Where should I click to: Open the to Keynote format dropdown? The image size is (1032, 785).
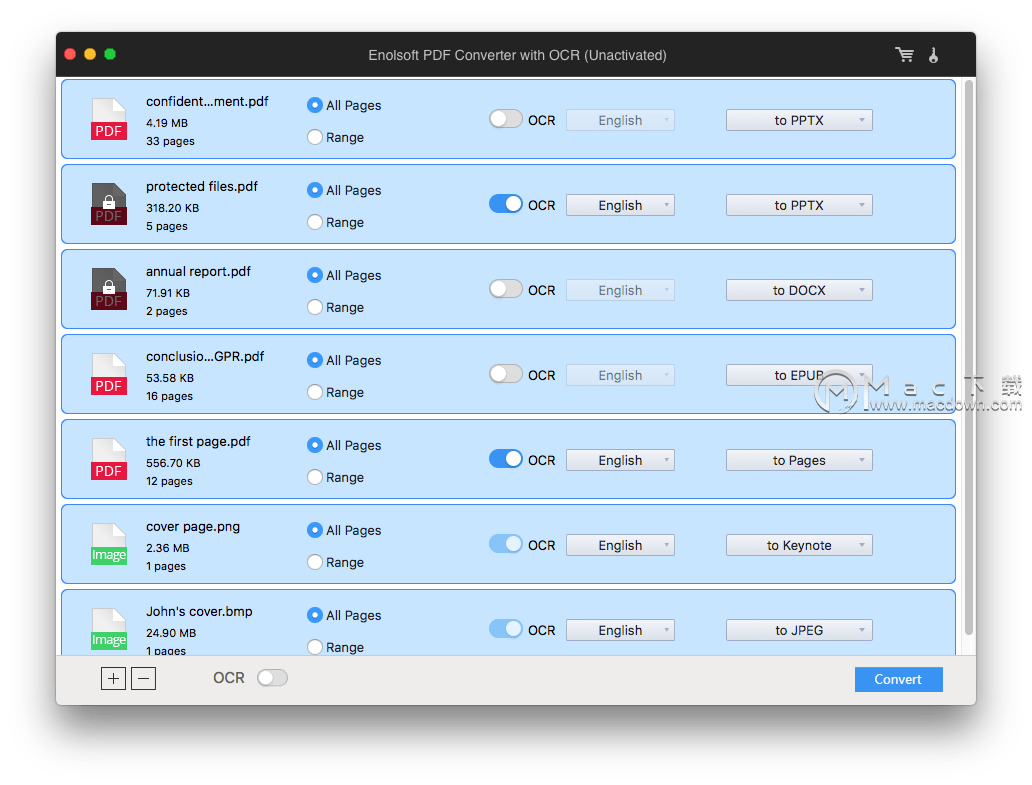click(x=799, y=544)
